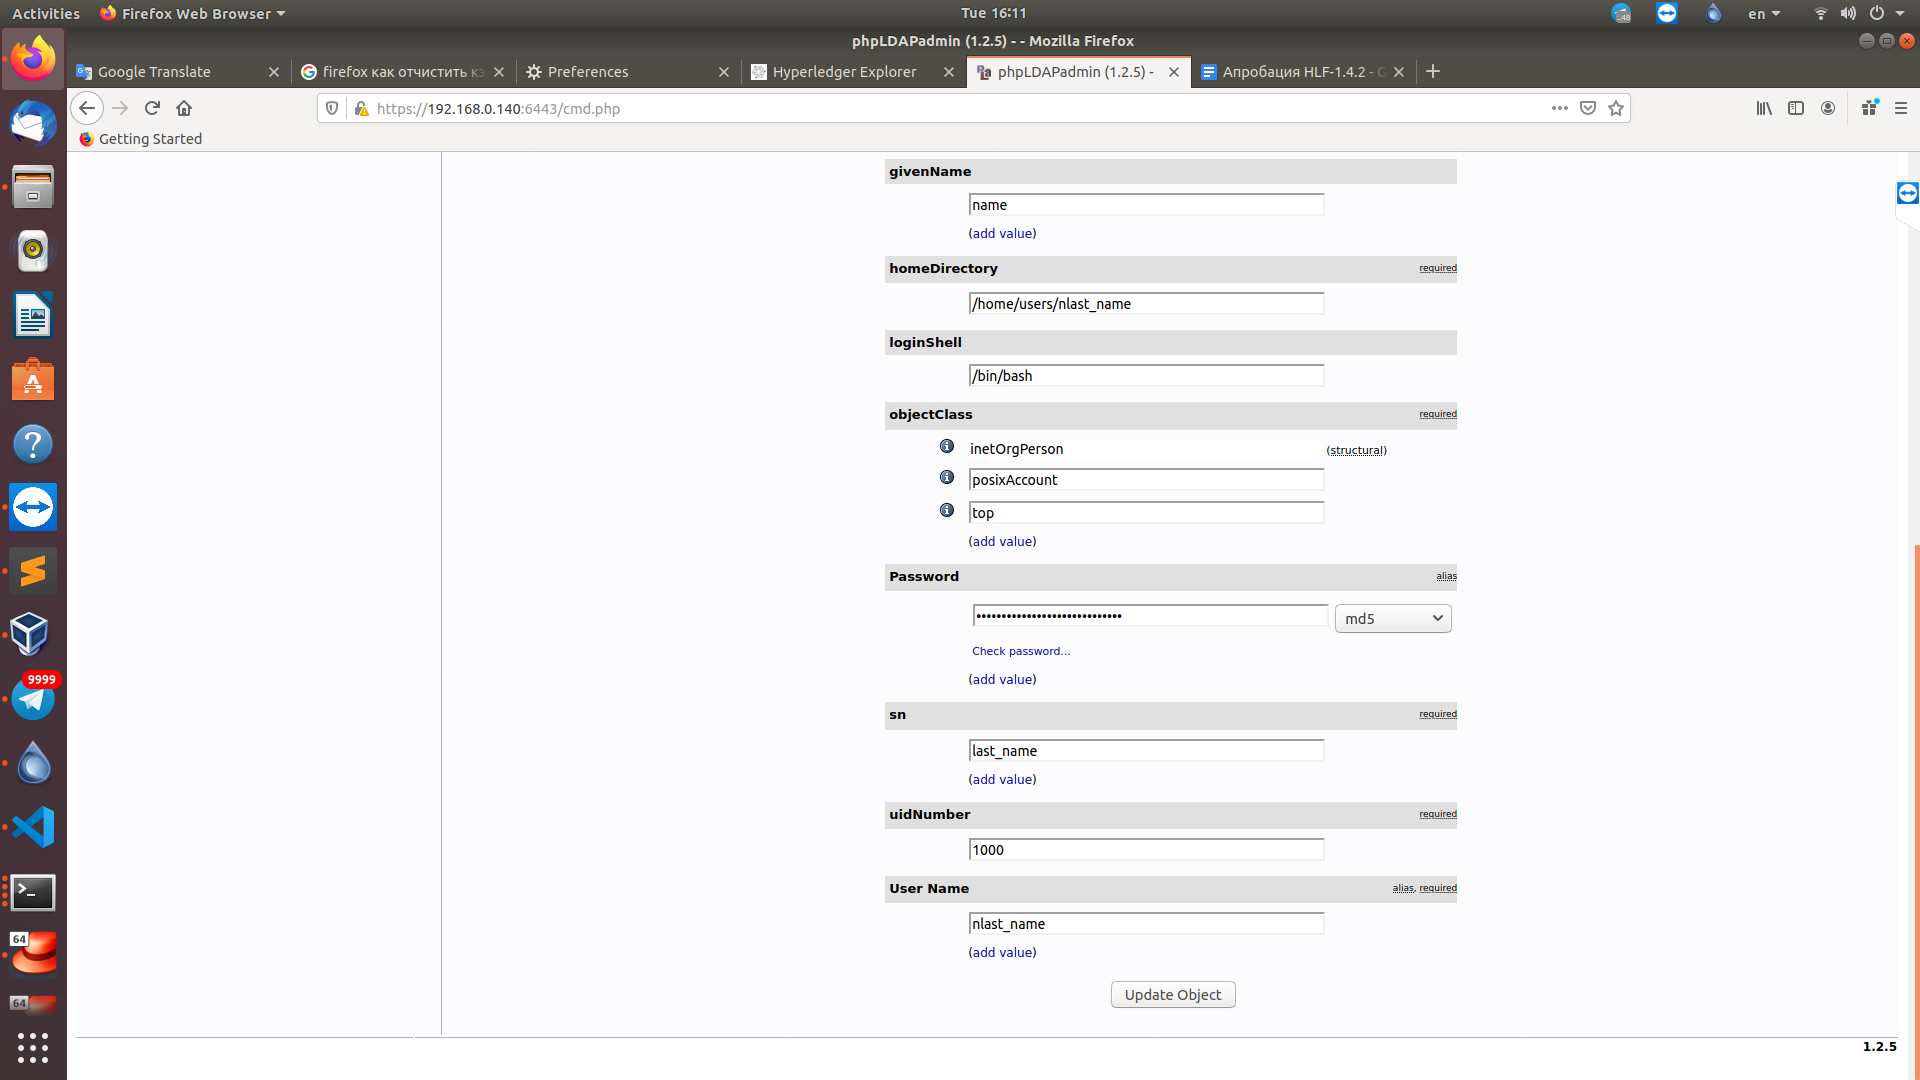
Task: Bookmark this page with star icon
Action: [1616, 108]
